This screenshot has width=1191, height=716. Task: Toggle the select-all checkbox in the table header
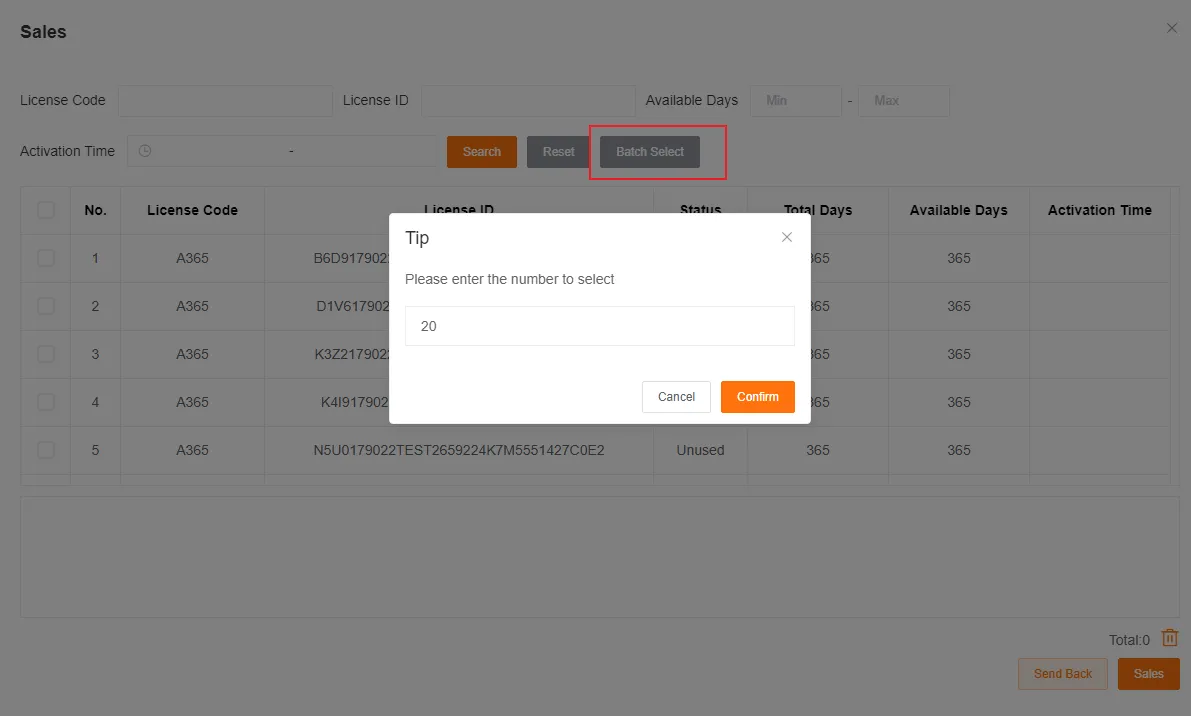coord(45,210)
